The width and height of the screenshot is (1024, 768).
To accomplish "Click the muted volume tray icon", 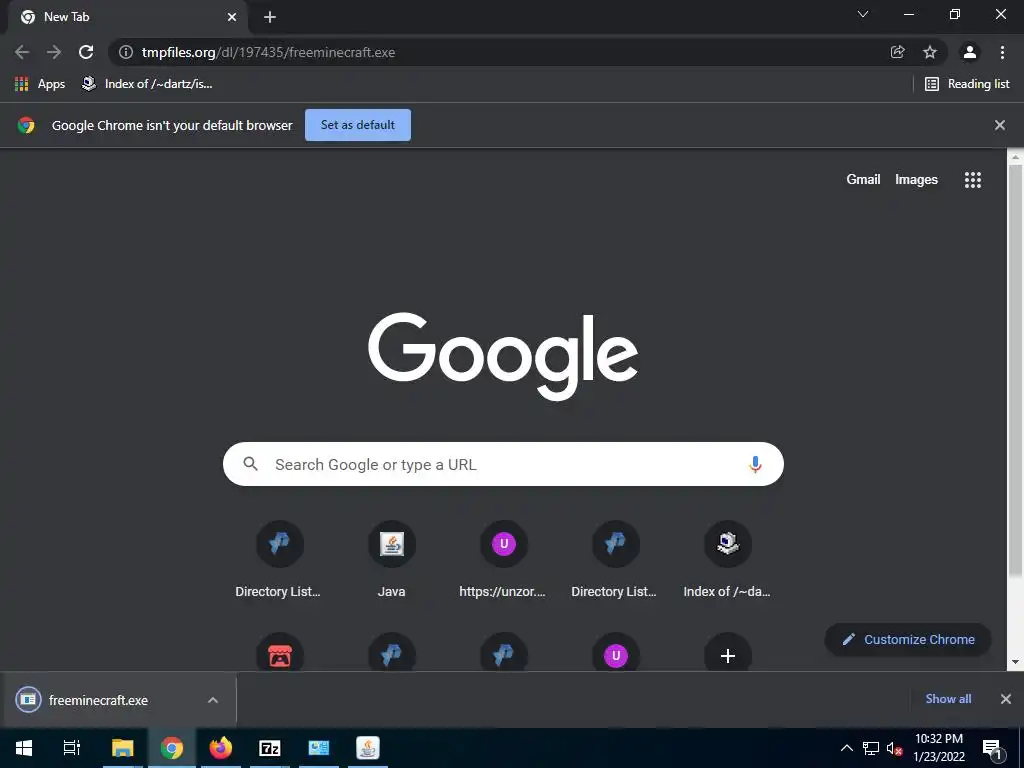I will click(x=894, y=748).
